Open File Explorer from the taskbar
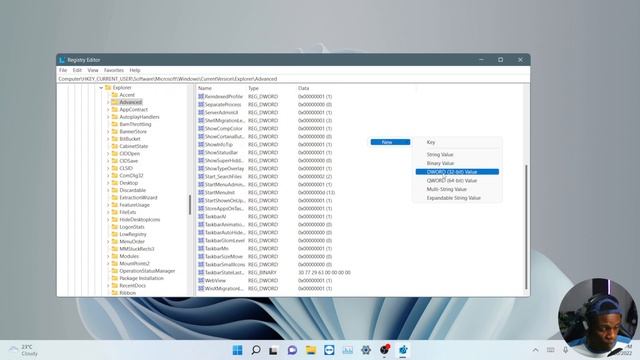The width and height of the screenshot is (640, 360). click(x=311, y=350)
